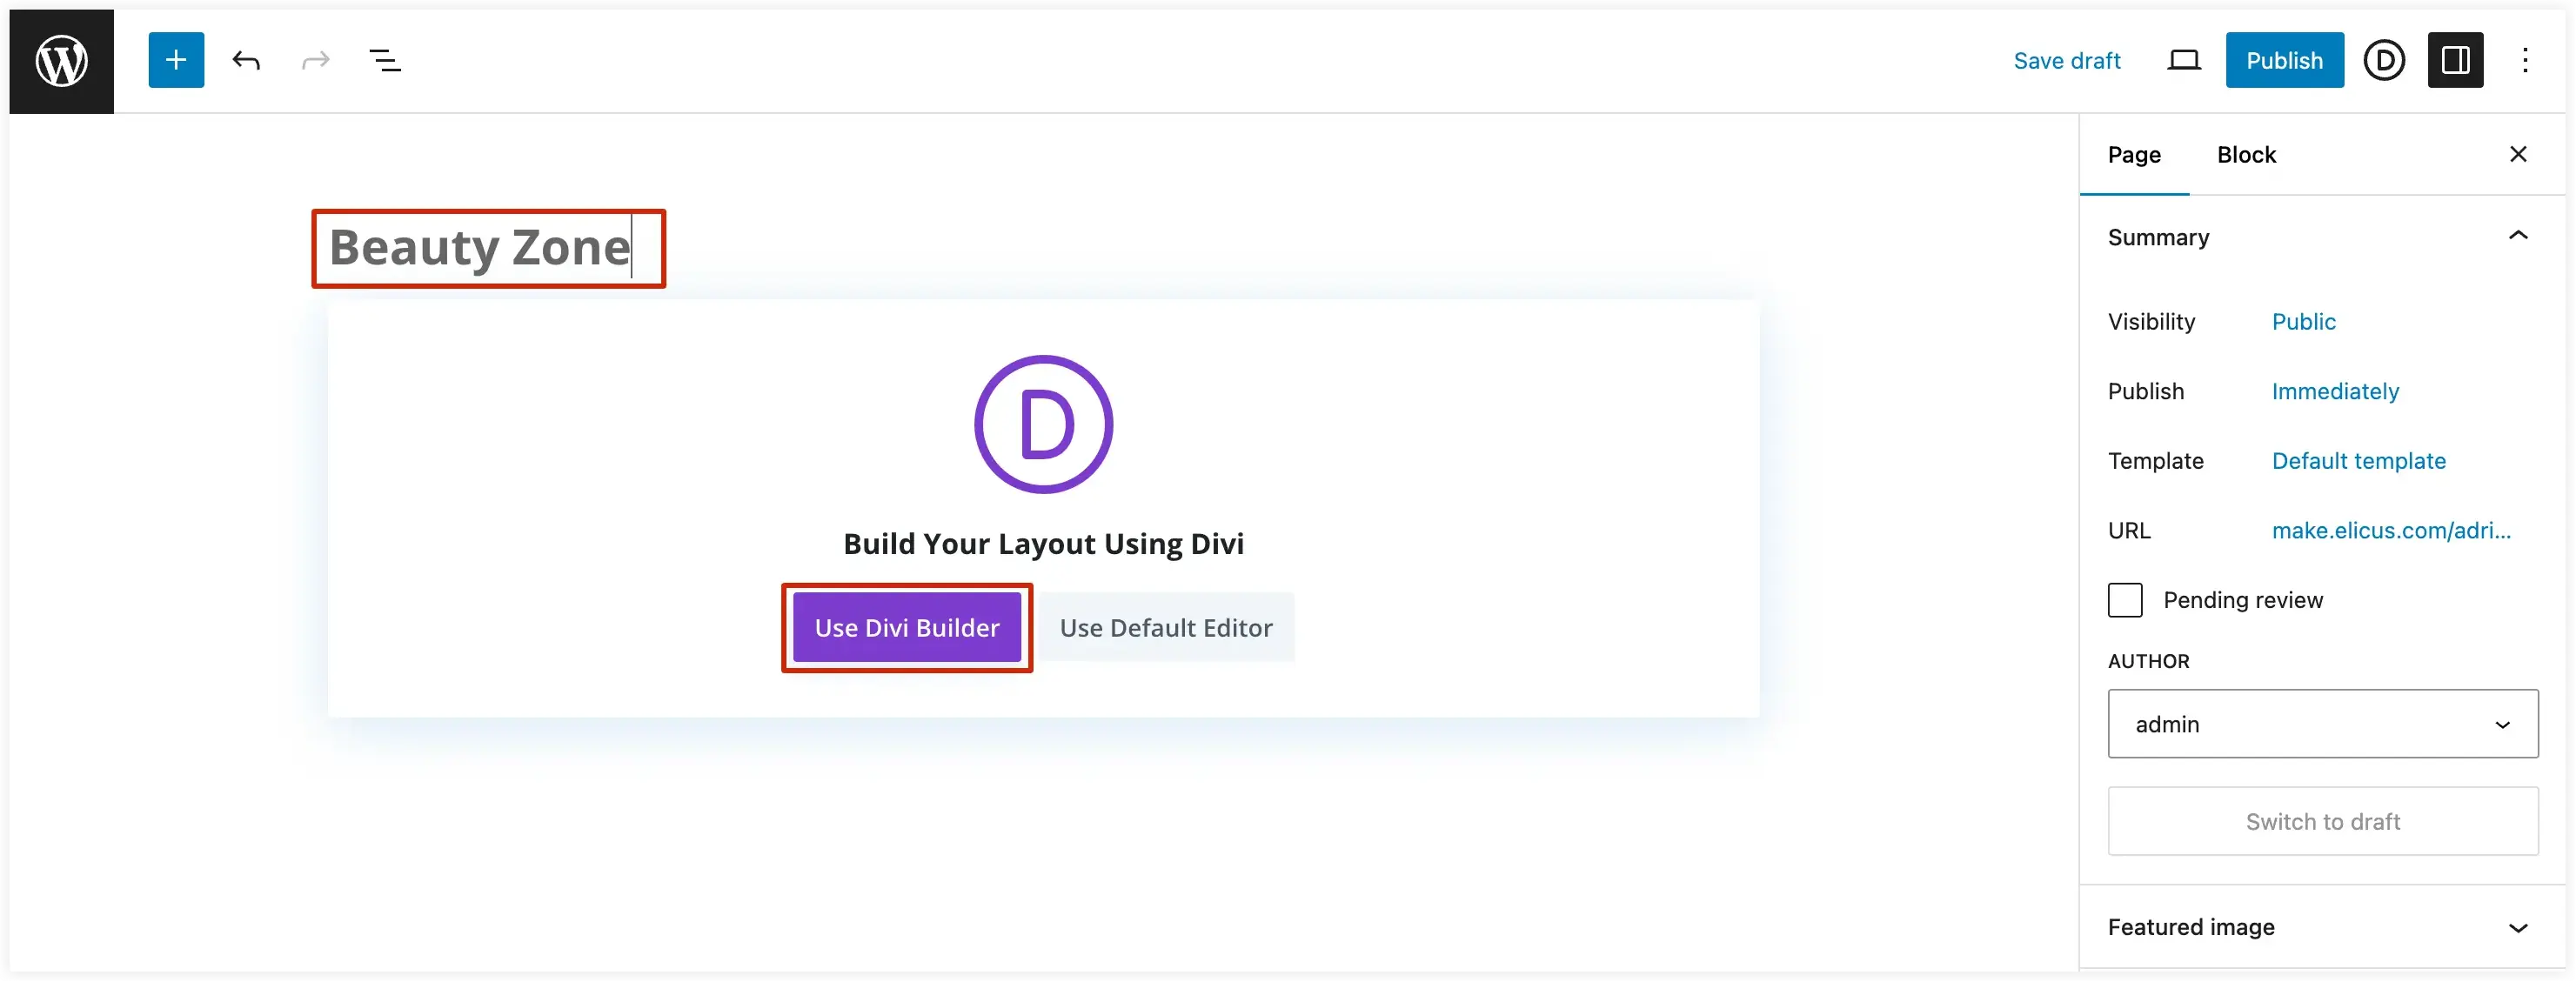Screen dimensions: 2576x982
Task: Open the document overview list view
Action: coord(385,61)
